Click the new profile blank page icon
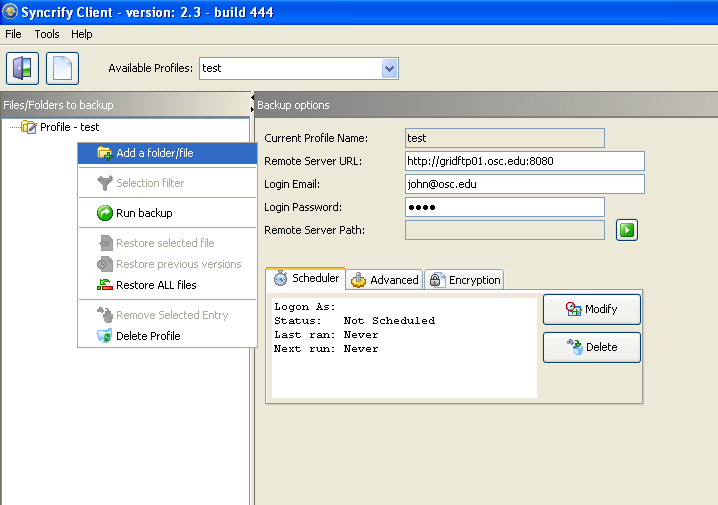This screenshot has height=505, width=718. click(62, 69)
